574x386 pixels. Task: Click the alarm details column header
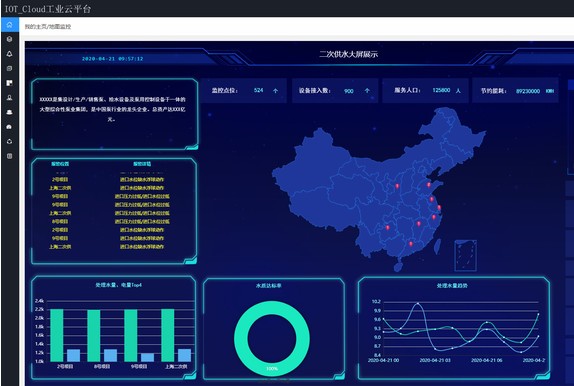pos(142,164)
